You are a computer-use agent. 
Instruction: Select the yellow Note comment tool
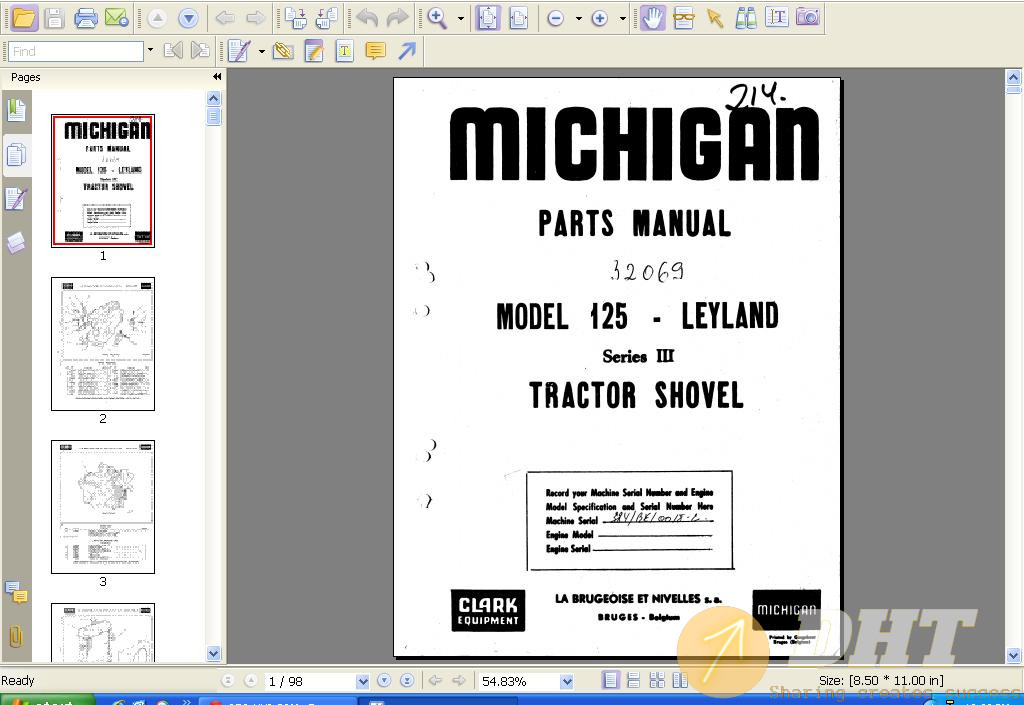[375, 51]
